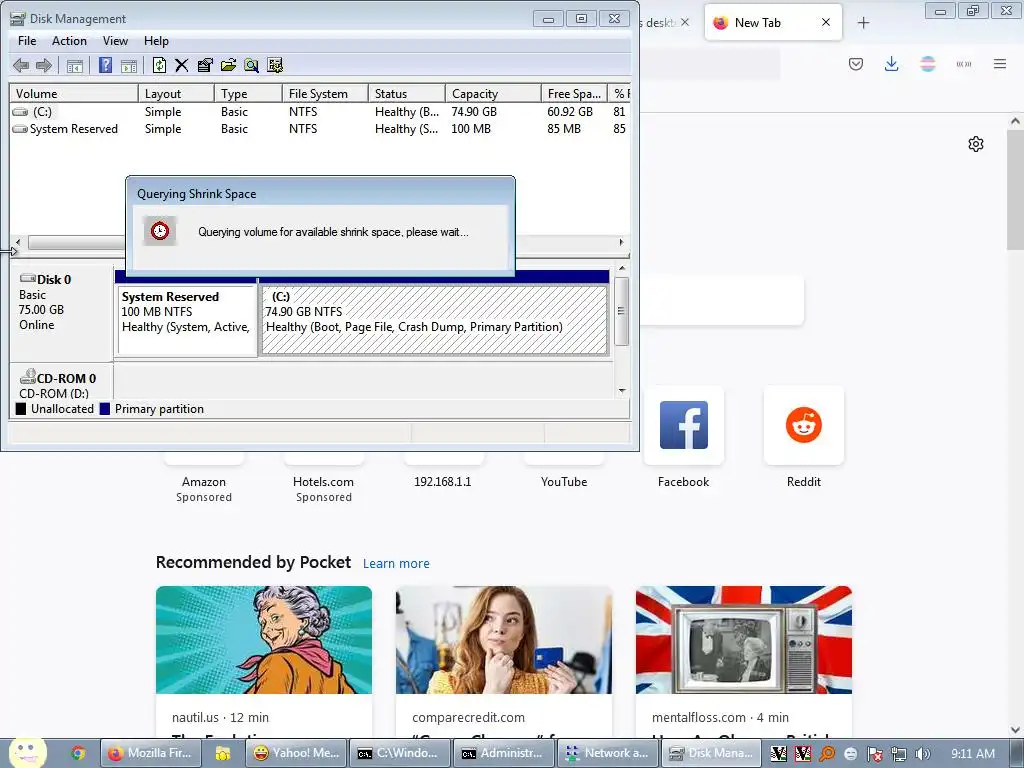Viewport: 1024px width, 768px height.
Task: Switch to Yahoo! Messenger taskbar button
Action: tap(297, 754)
